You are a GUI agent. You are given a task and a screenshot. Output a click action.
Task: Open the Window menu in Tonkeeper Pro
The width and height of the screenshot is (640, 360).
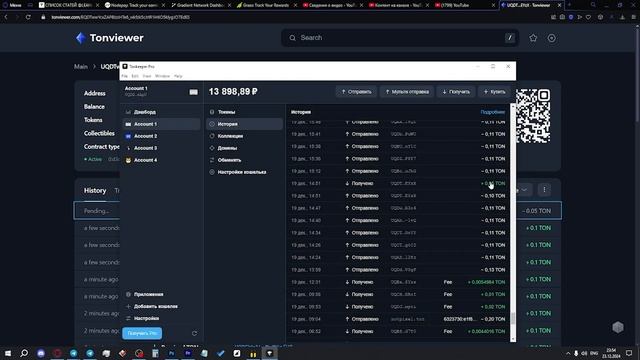[x=162, y=76]
